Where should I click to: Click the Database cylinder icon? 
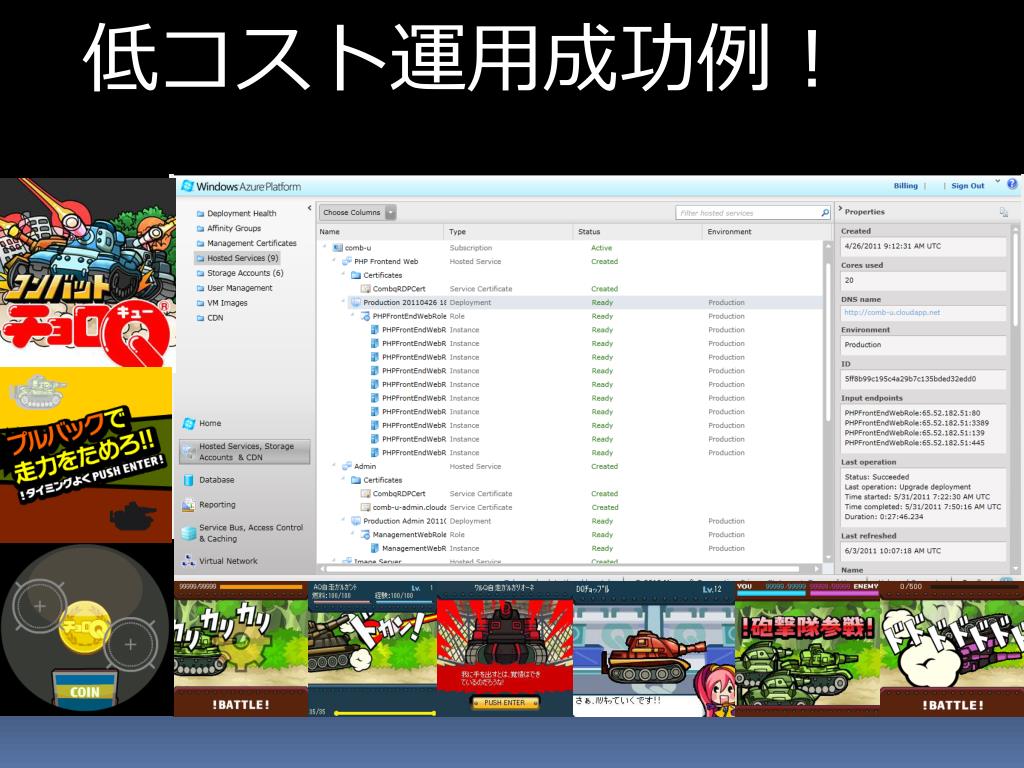(189, 480)
